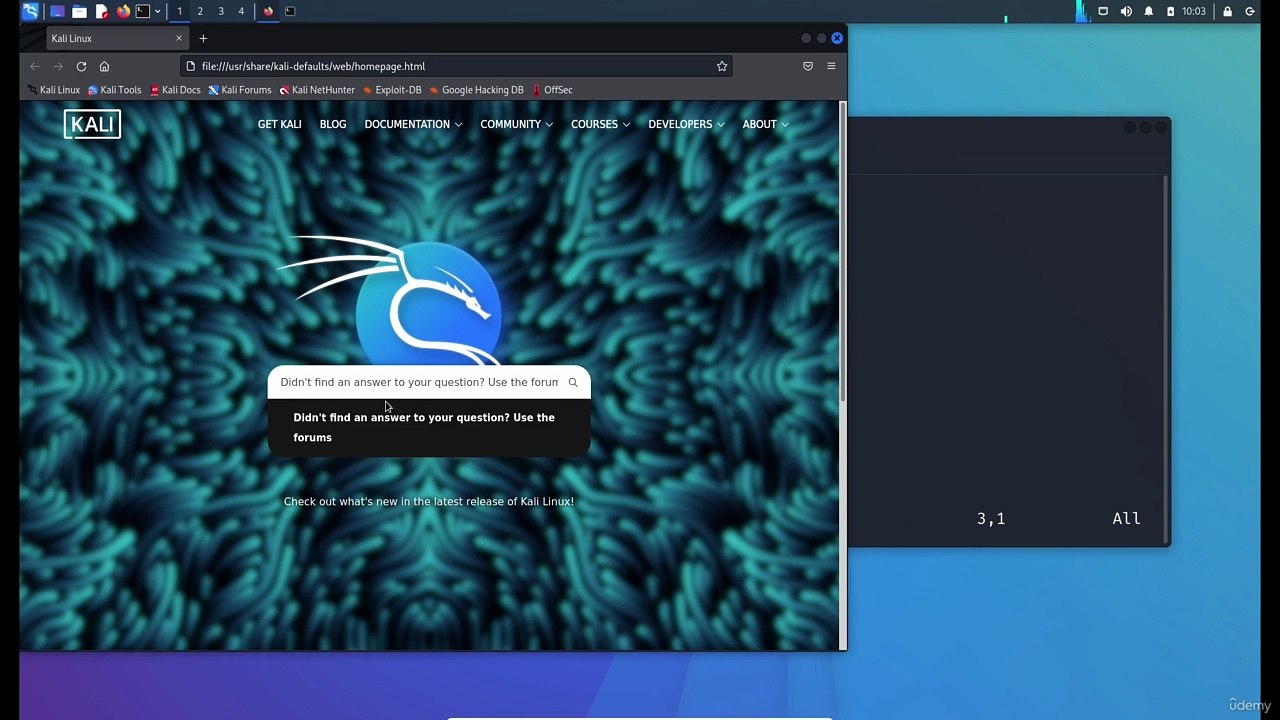Close the Kali Linux tab

[179, 38]
